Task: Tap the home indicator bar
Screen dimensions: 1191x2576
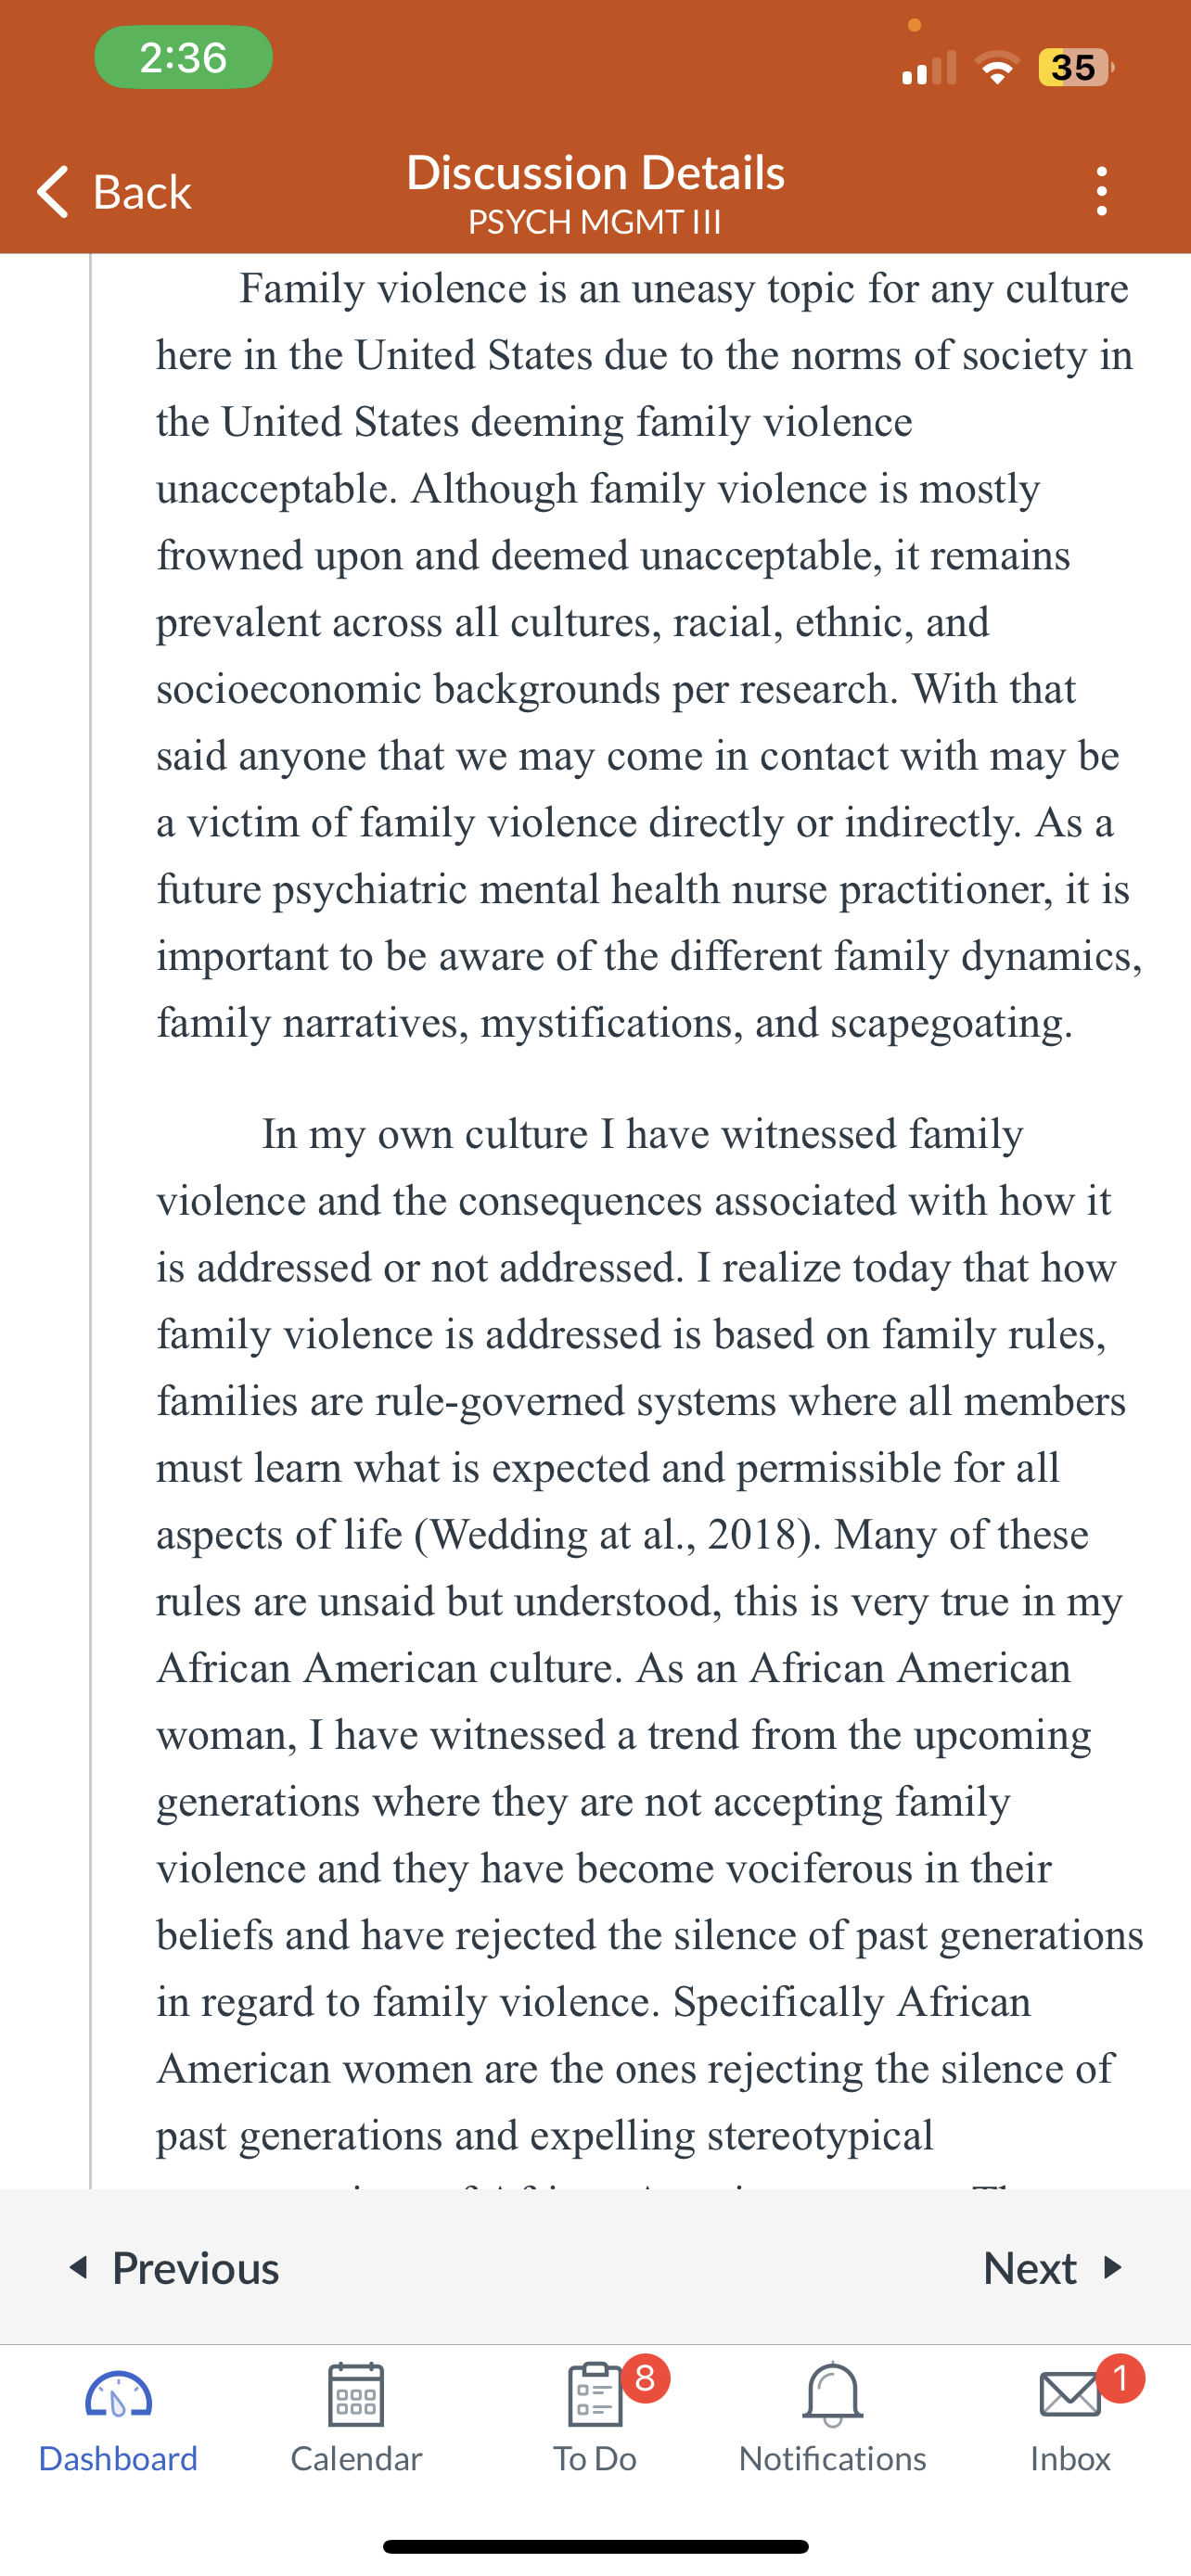Action: pyautogui.click(x=595, y=2546)
